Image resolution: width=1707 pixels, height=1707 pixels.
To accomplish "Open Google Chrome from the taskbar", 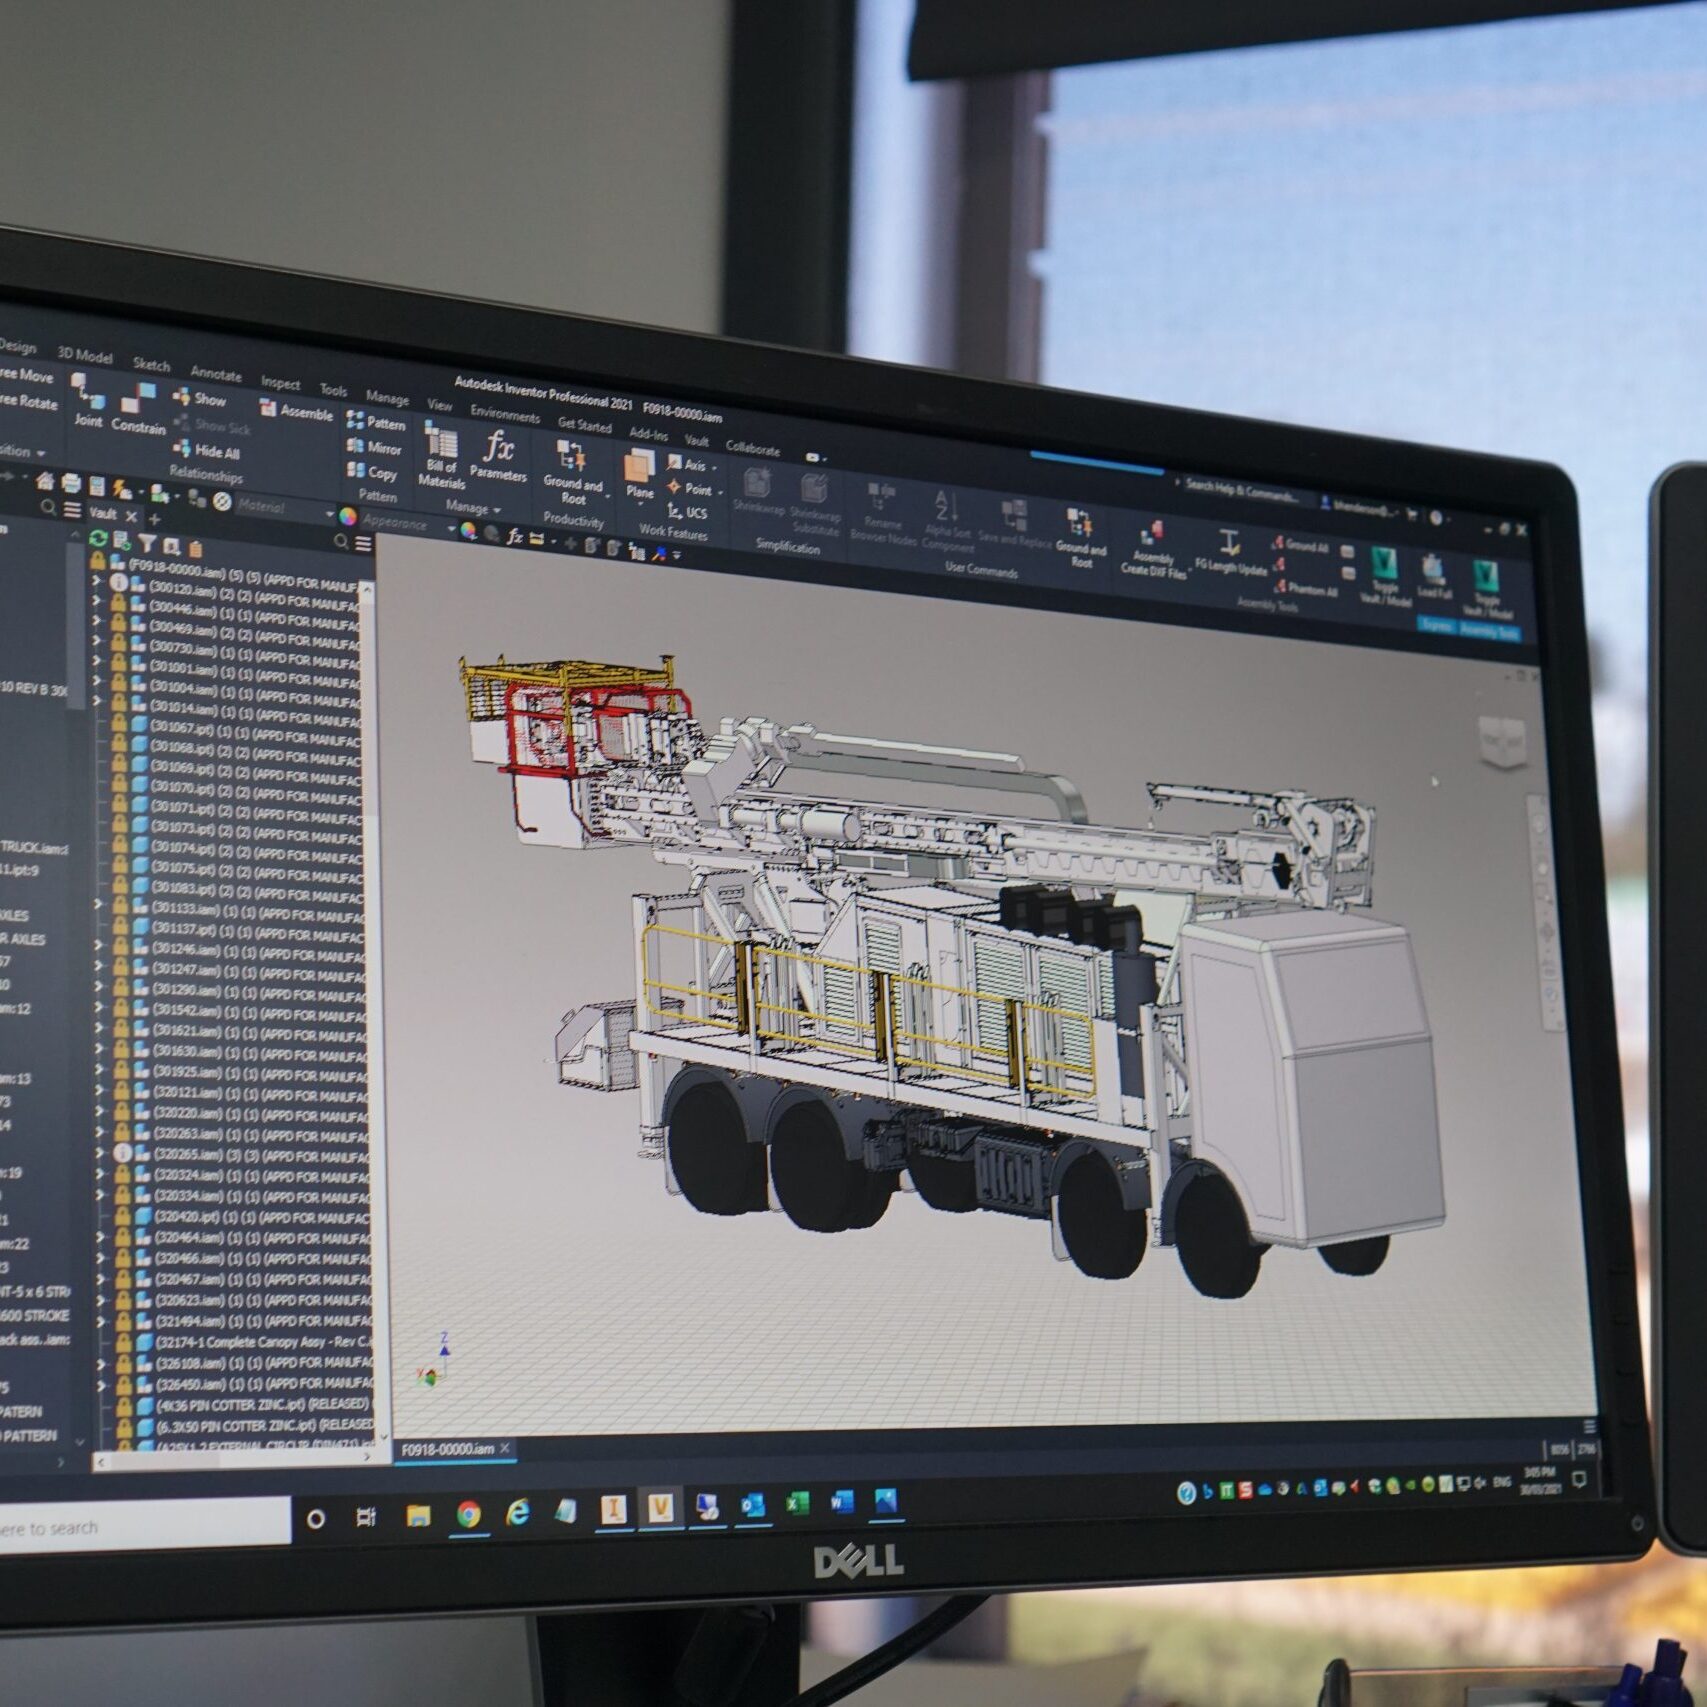I will click(468, 1515).
